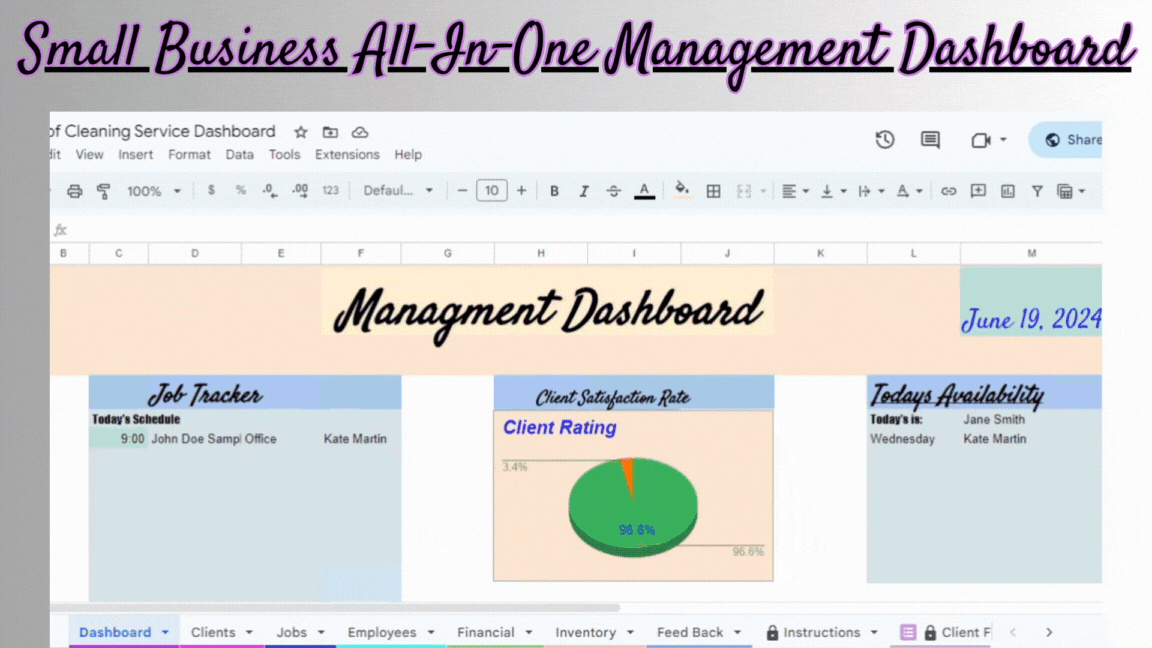
Task: Open more number formats 123
Action: (331, 190)
